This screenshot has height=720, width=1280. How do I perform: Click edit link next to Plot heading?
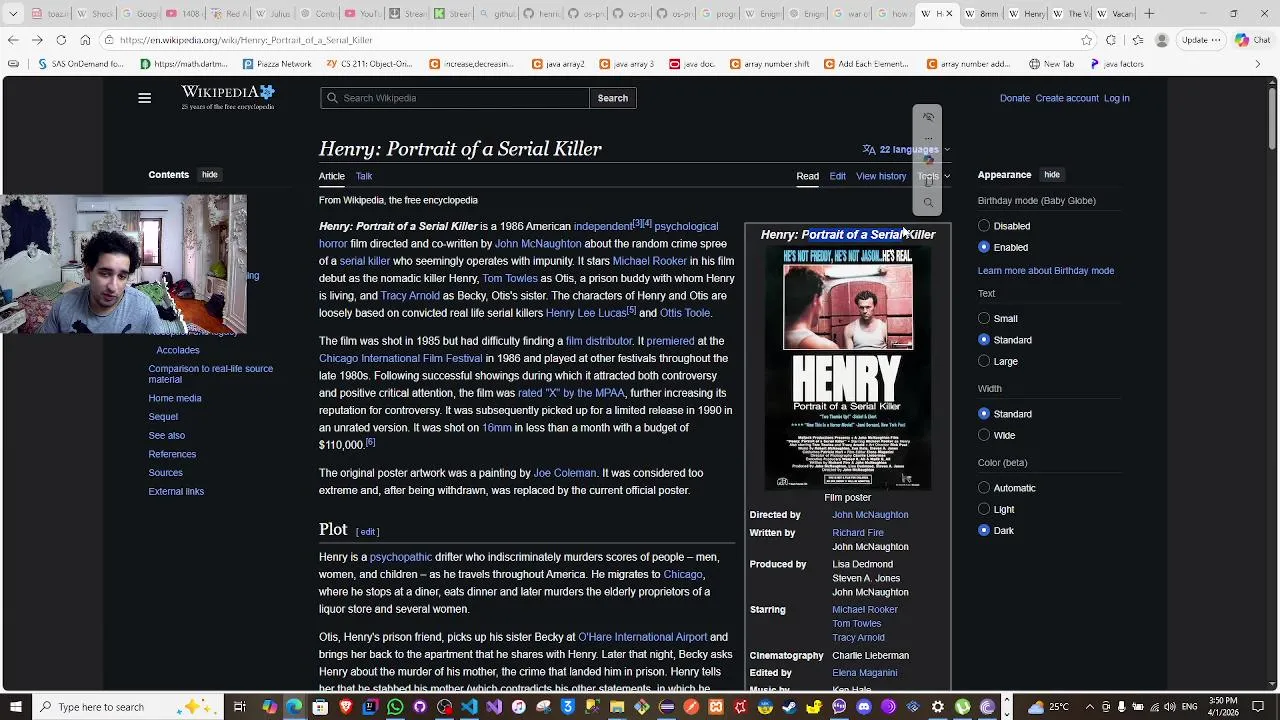coord(368,532)
